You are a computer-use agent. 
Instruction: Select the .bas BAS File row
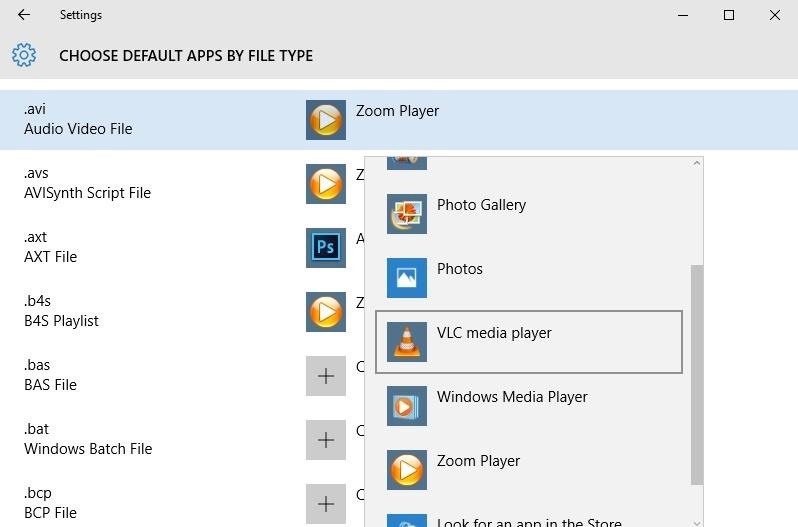(x=182, y=376)
